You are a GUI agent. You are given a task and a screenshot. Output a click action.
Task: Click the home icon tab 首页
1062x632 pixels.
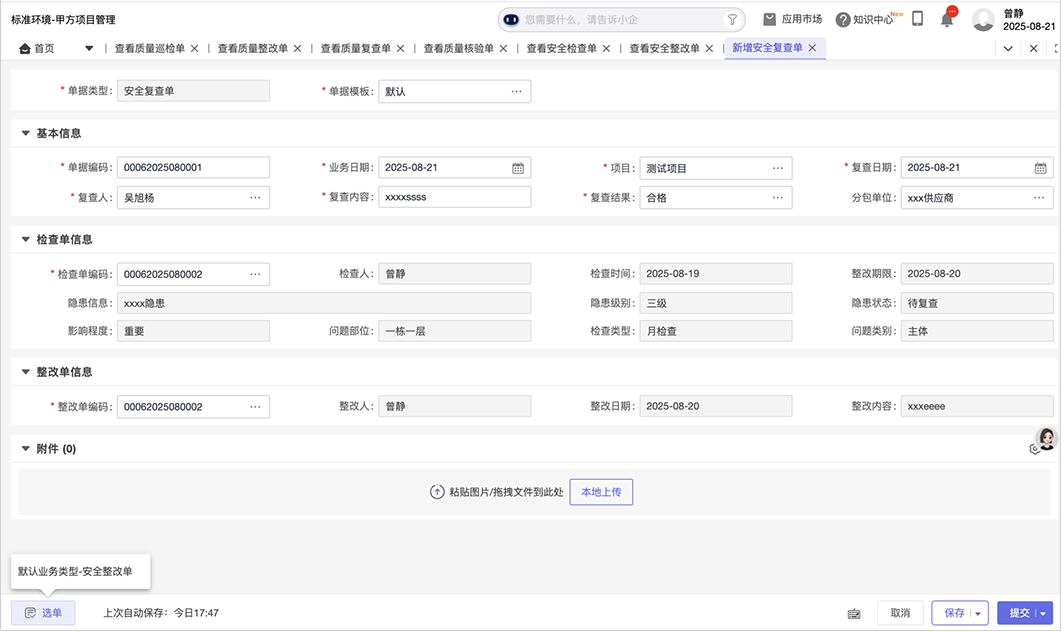coord(37,48)
